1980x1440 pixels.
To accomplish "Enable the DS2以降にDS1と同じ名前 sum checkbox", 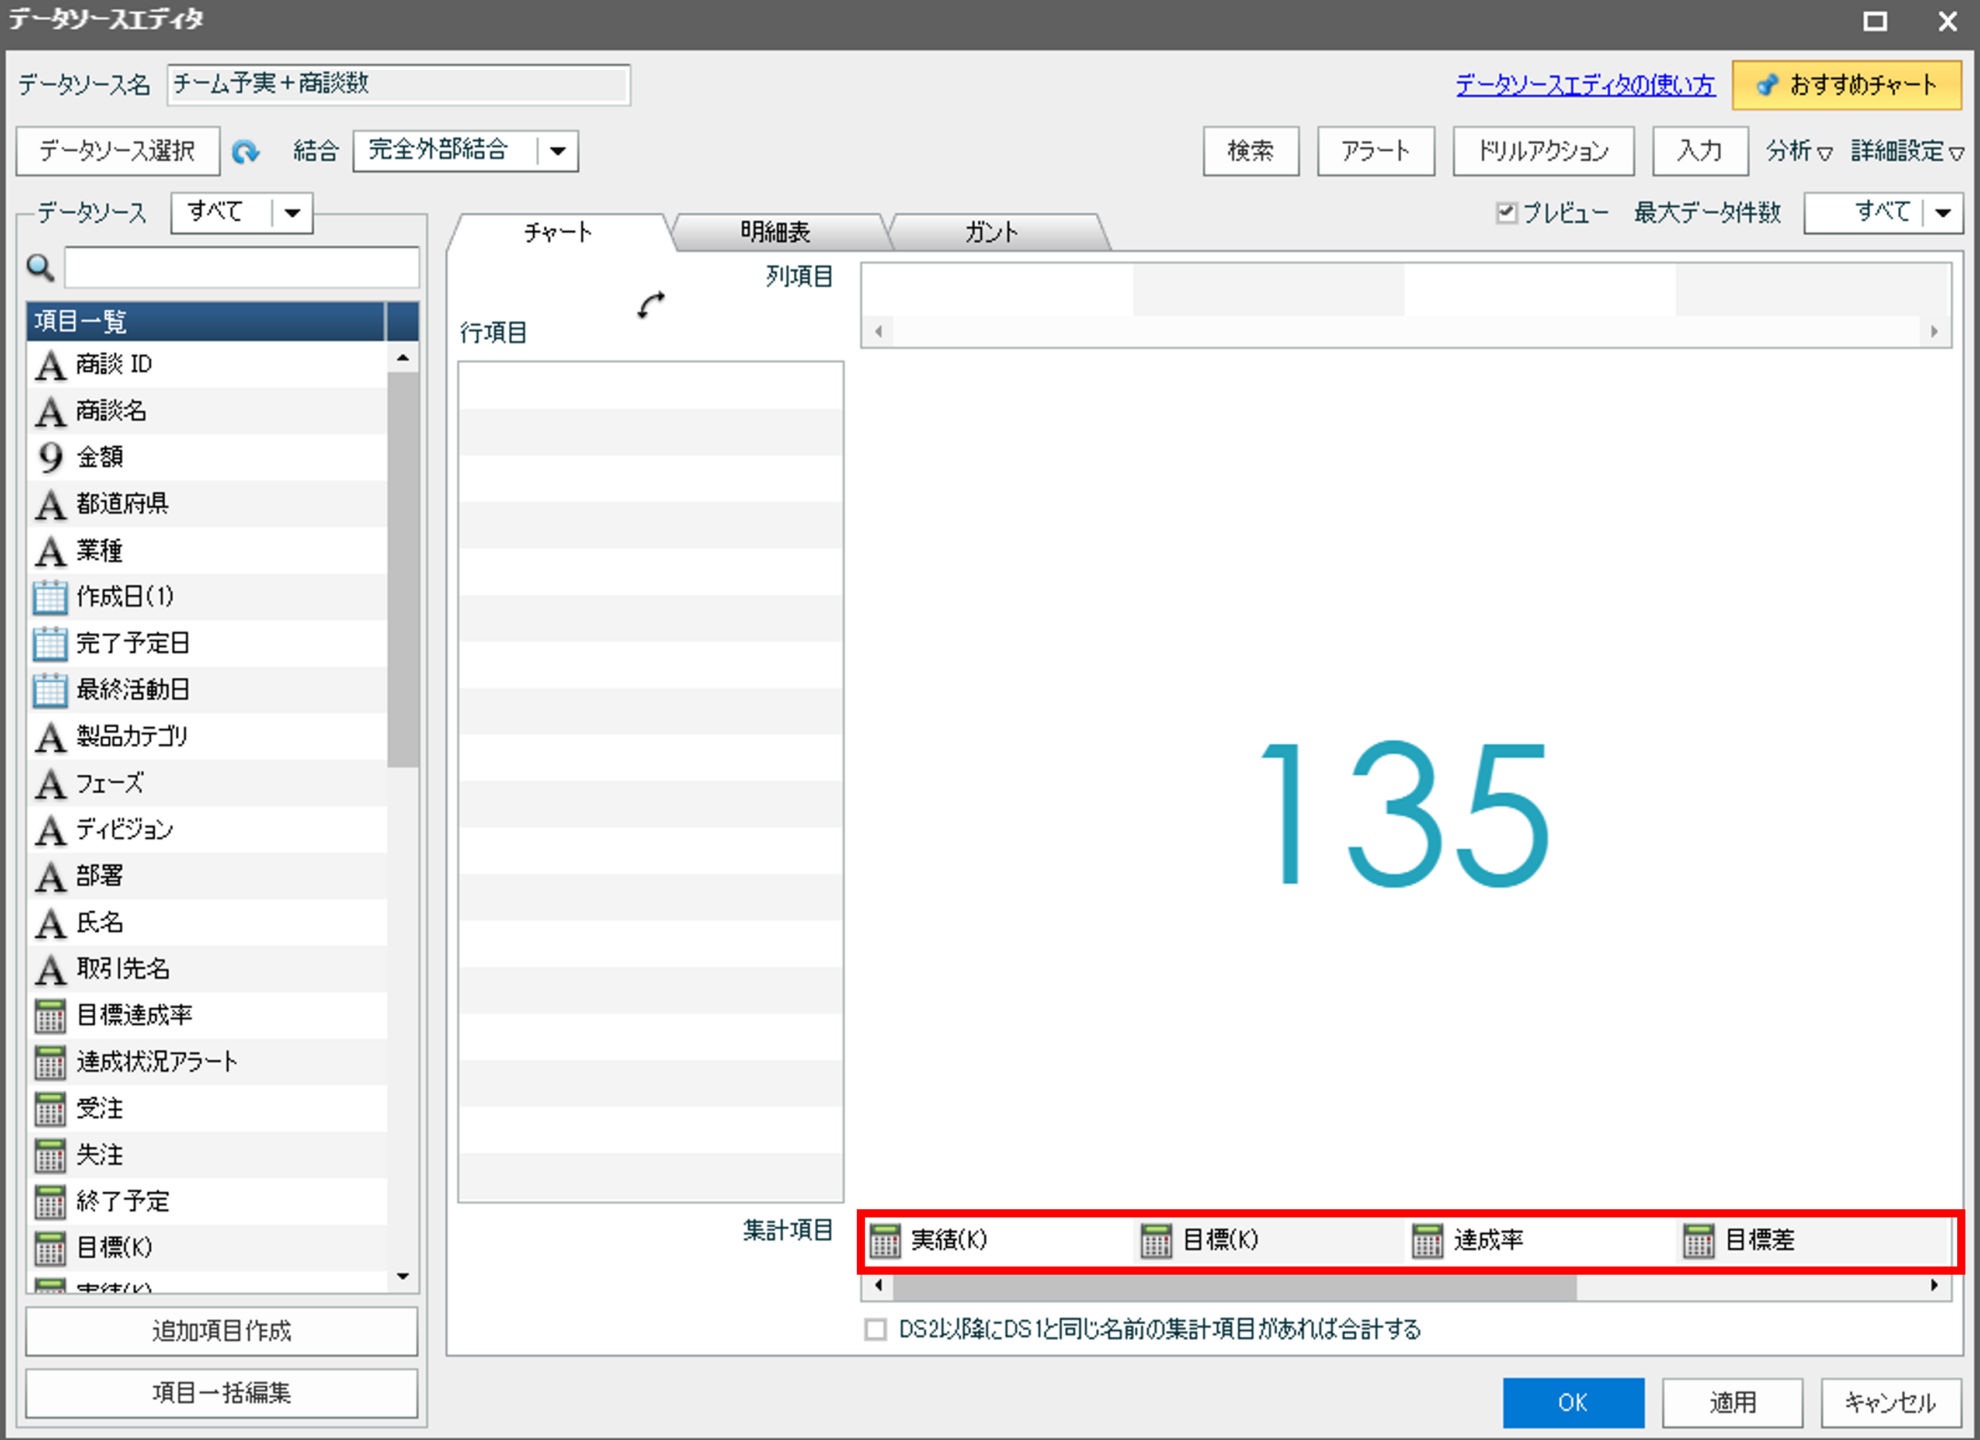I will [x=876, y=1330].
